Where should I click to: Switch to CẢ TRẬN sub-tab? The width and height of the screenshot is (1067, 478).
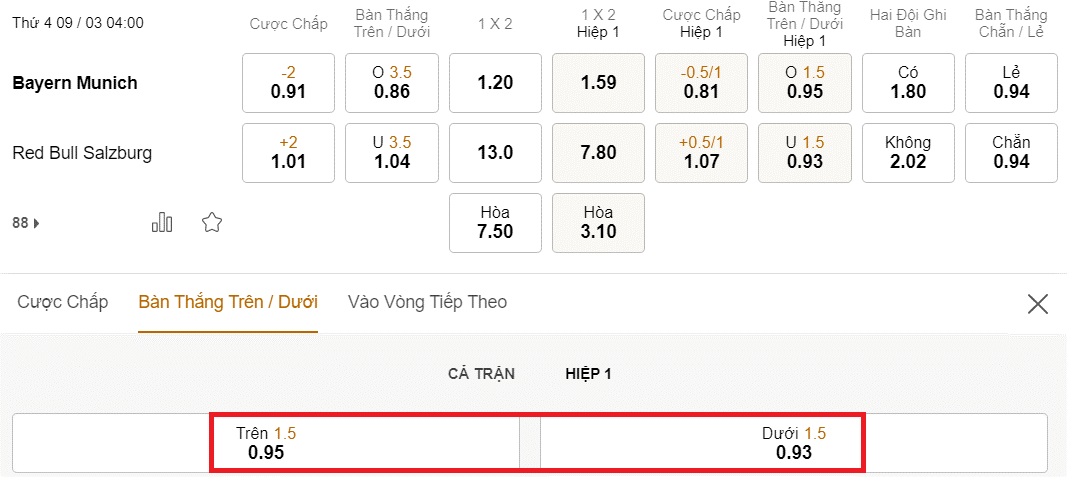(481, 374)
